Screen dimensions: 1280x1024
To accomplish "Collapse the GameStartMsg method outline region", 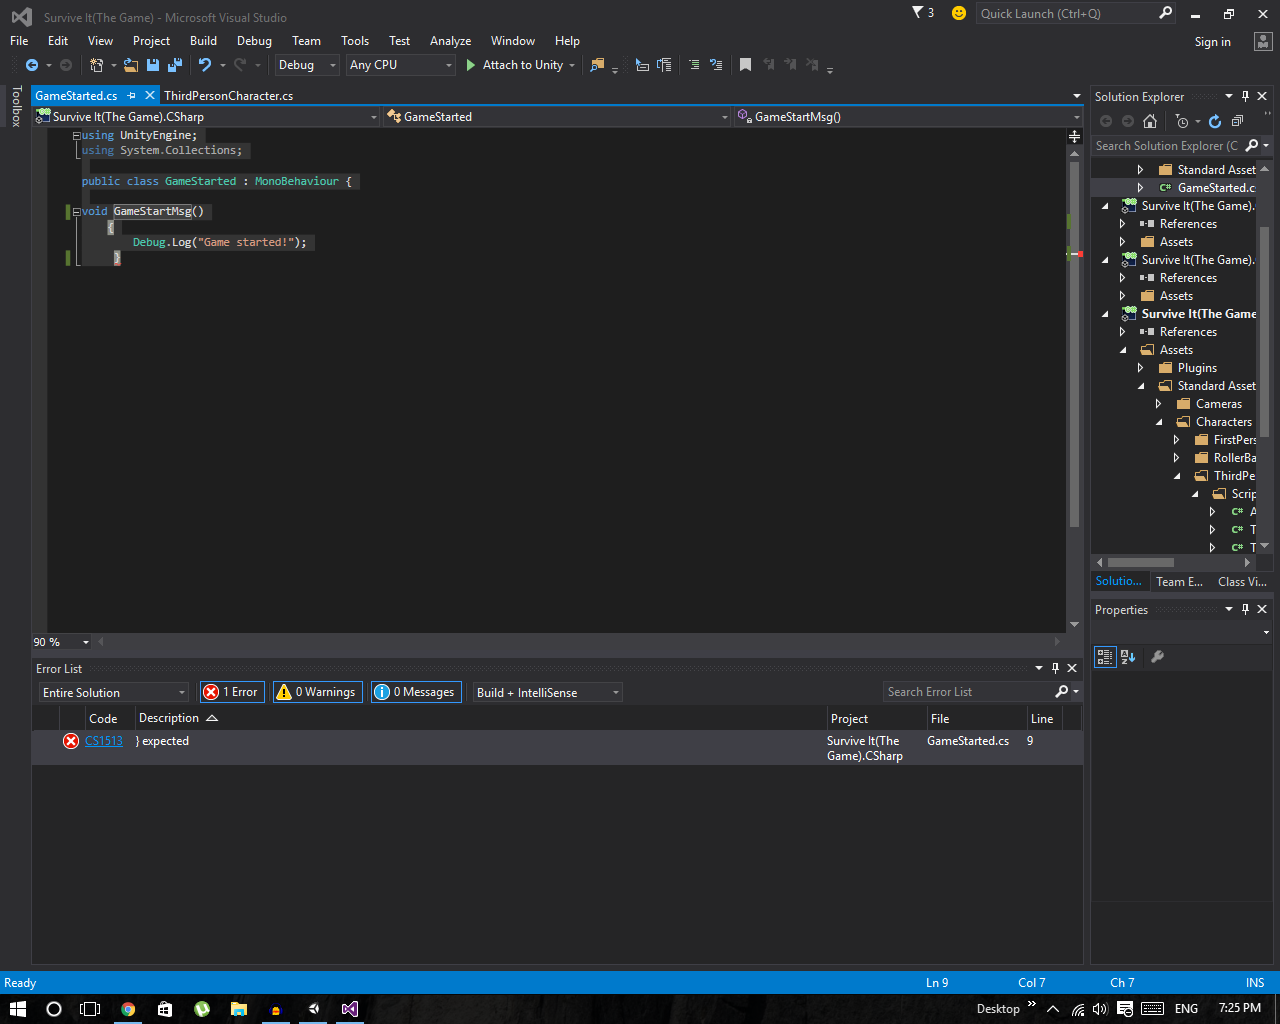I will coord(77,211).
